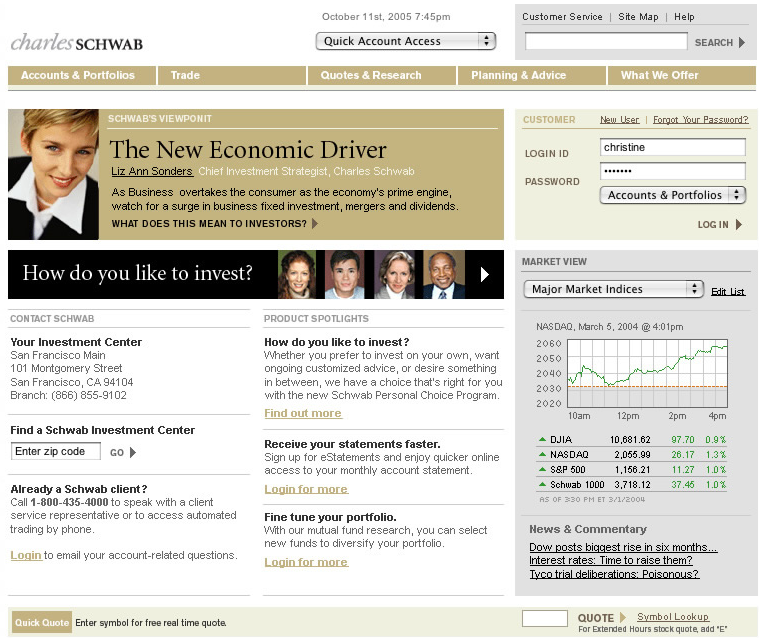Open the What We Offer nav tab
The image size is (759, 638).
(682, 76)
